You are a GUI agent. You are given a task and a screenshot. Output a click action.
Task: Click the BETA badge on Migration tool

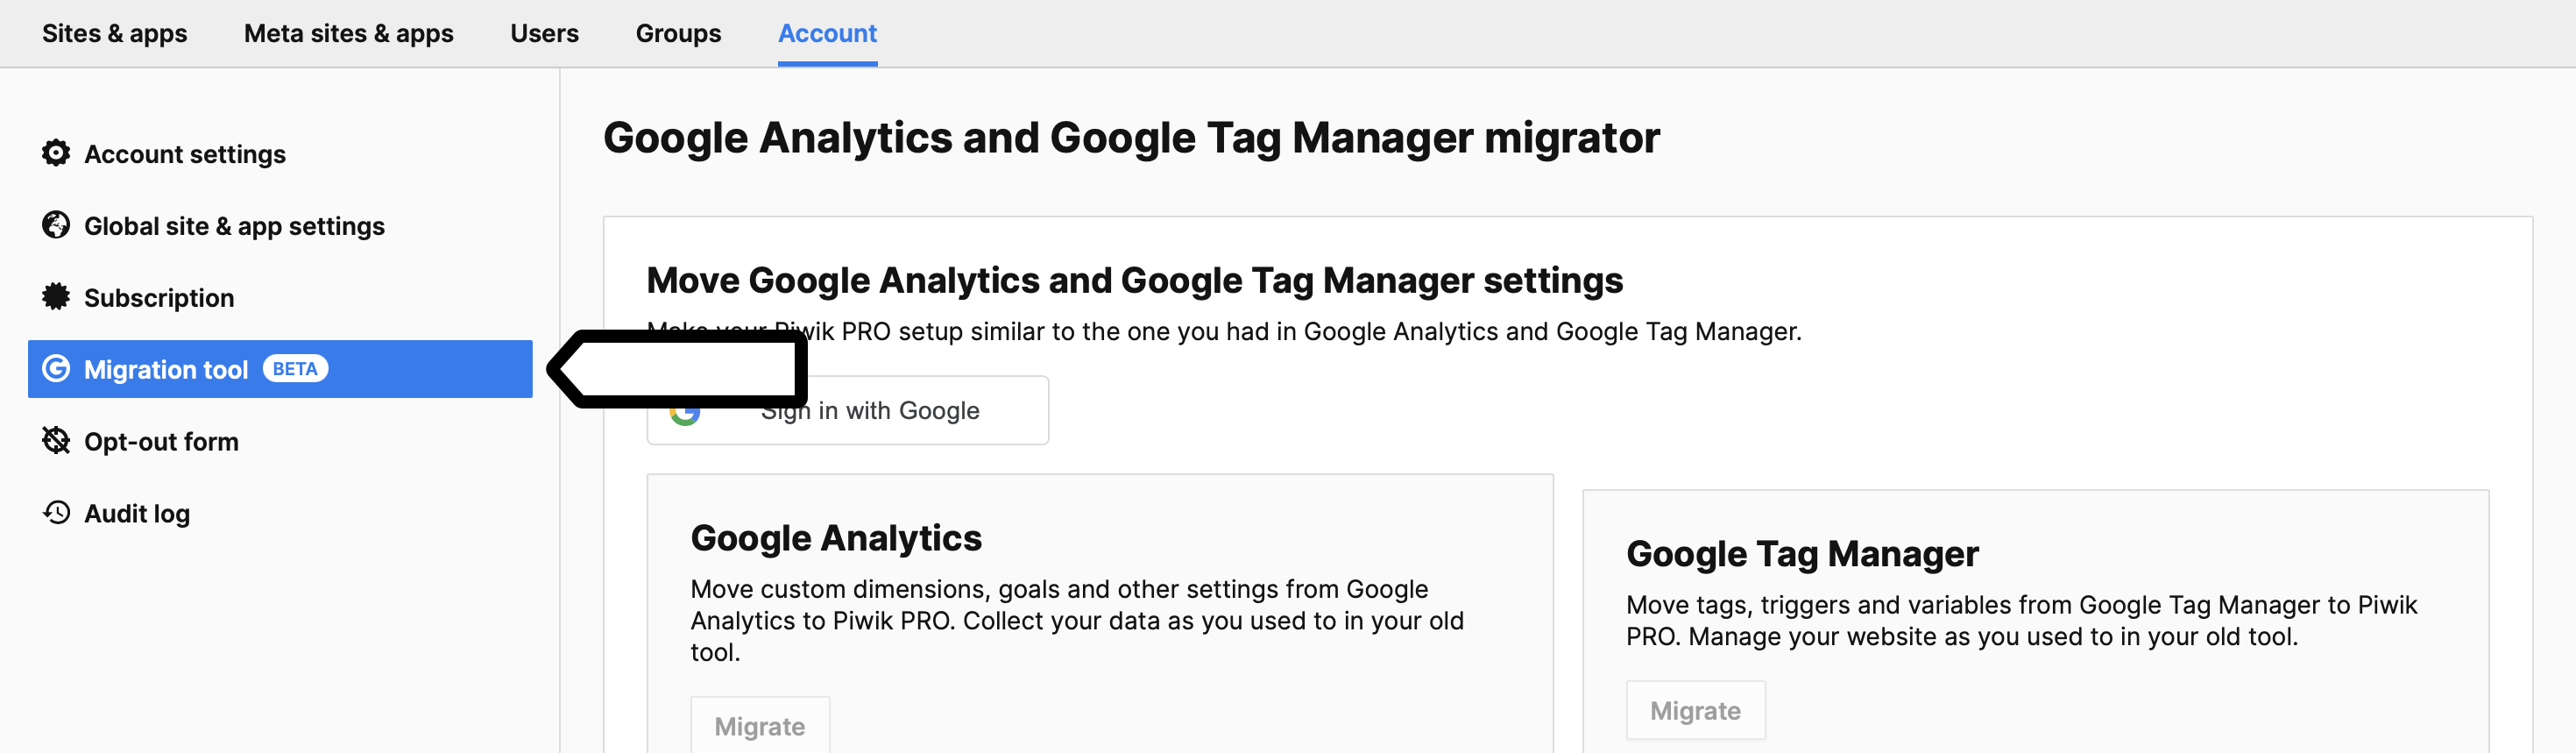click(295, 369)
